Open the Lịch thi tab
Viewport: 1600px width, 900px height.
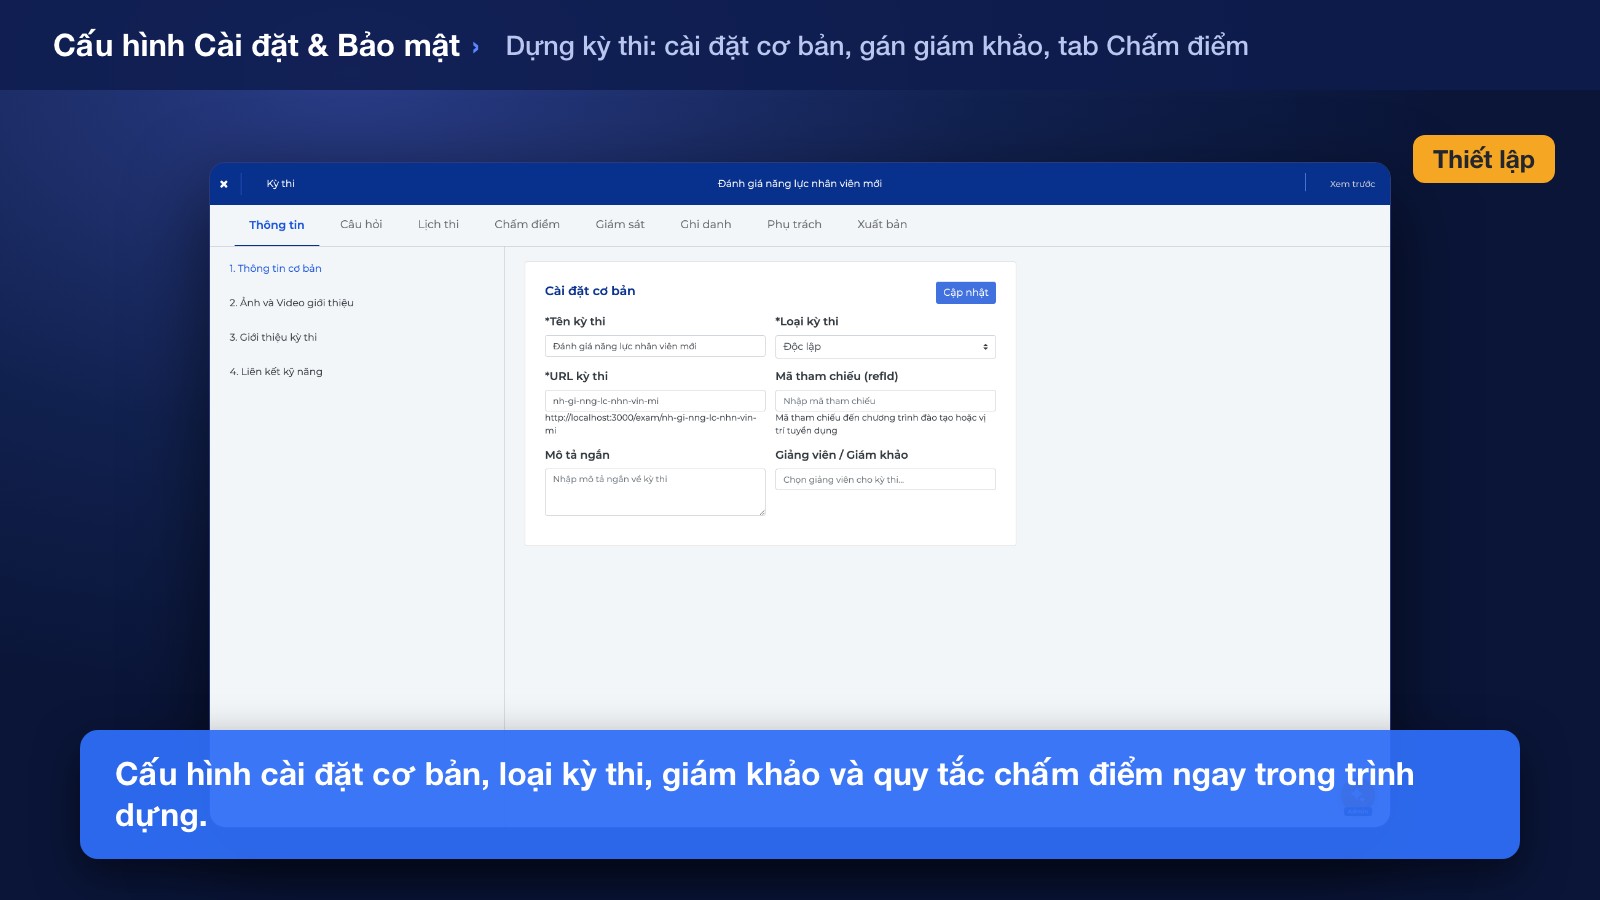[438, 224]
